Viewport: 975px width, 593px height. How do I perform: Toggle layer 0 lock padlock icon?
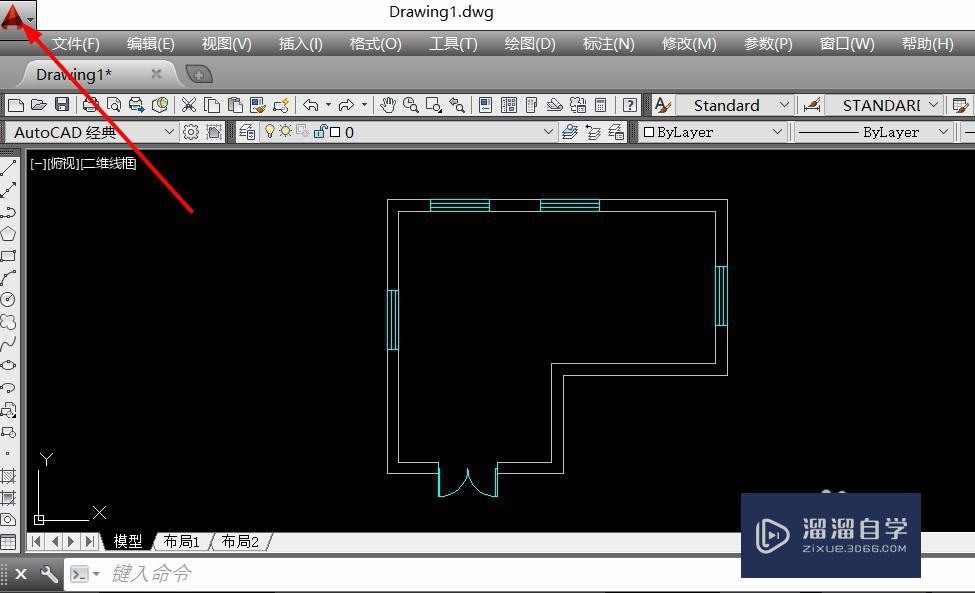(x=320, y=131)
